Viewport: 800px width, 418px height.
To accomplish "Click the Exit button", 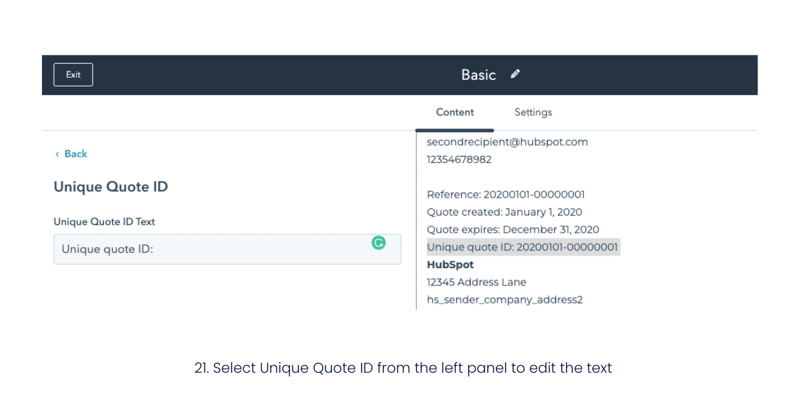I will (x=73, y=75).
